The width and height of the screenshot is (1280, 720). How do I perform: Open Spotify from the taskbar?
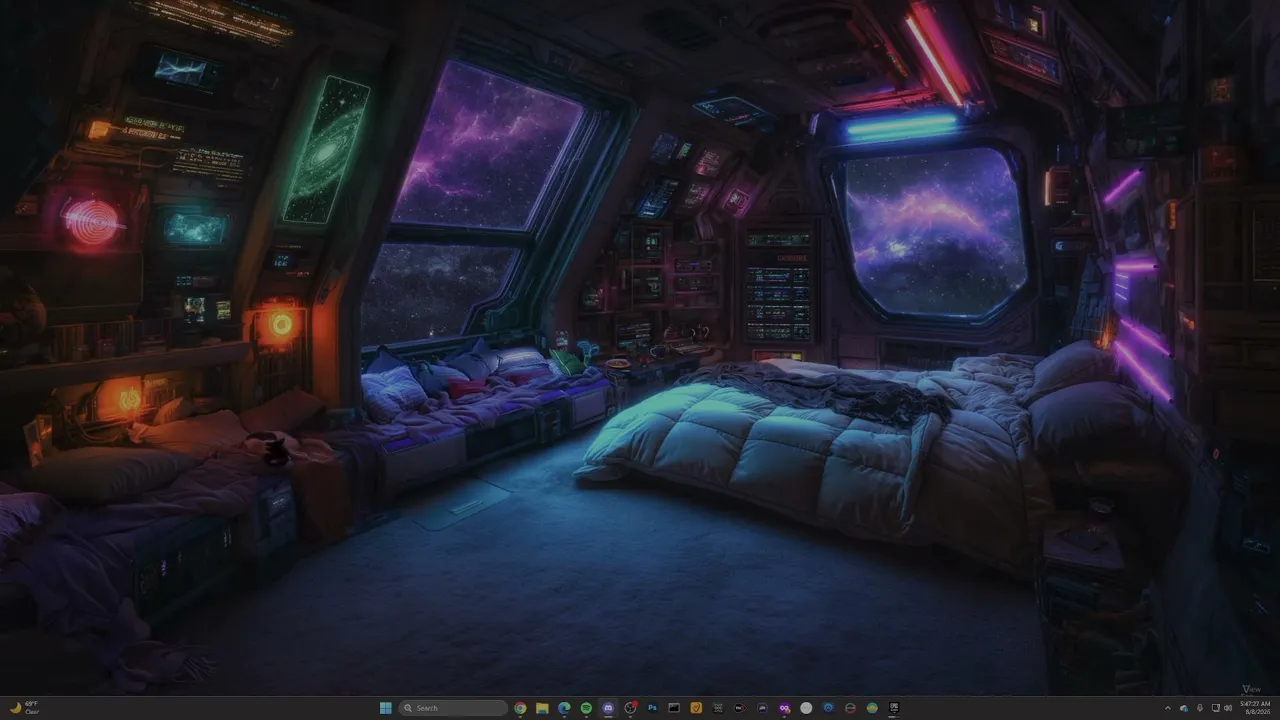point(586,708)
